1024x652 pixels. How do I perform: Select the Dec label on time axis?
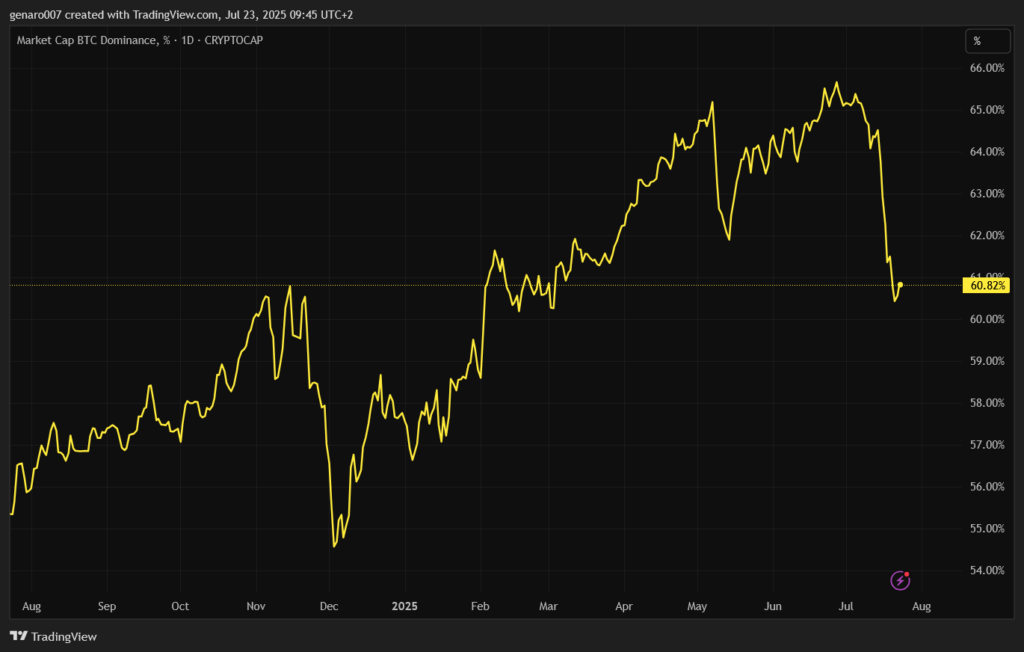329,606
